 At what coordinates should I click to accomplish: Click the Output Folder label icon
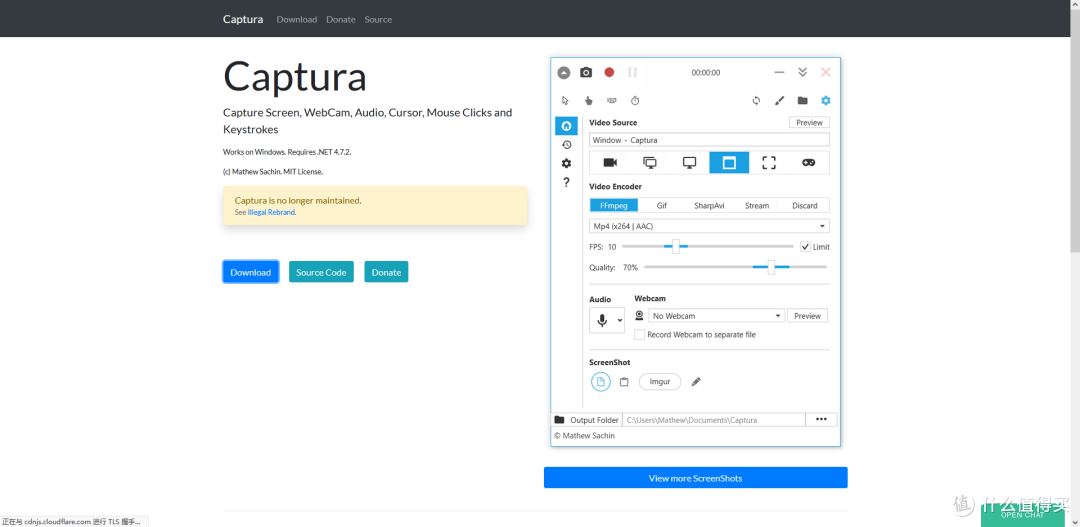coord(559,420)
